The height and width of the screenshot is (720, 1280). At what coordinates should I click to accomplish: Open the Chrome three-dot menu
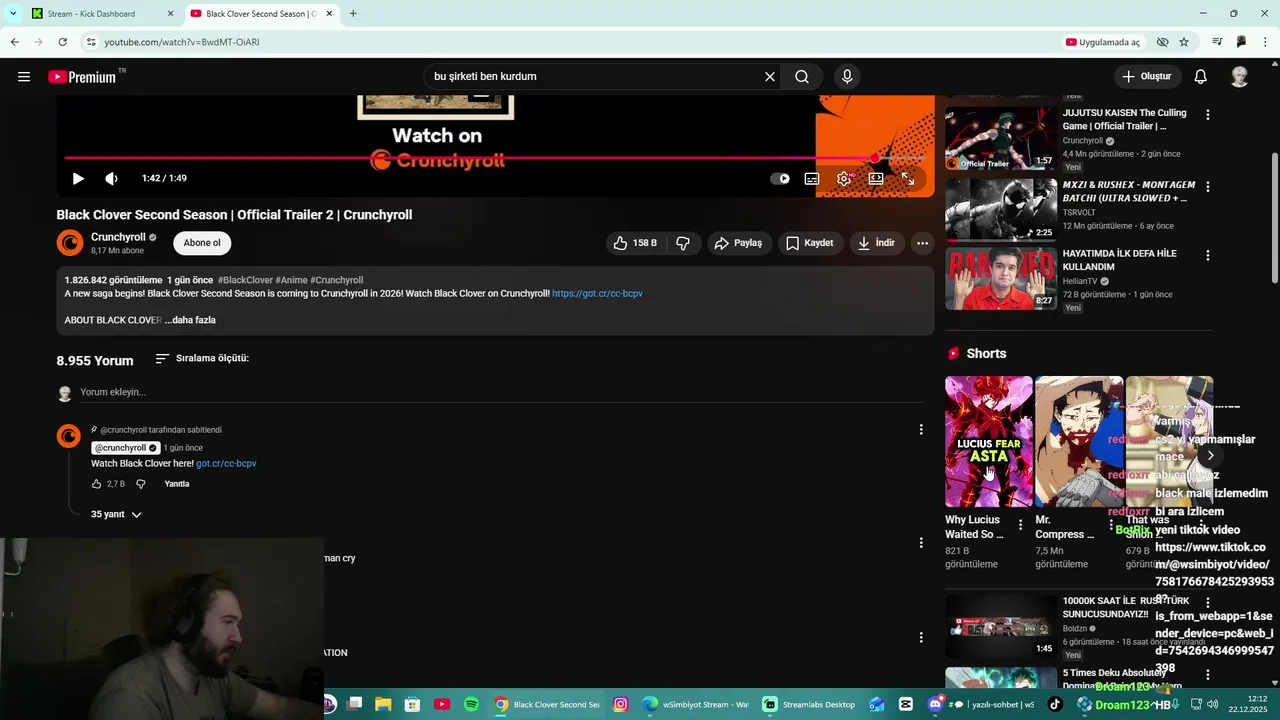(1266, 42)
